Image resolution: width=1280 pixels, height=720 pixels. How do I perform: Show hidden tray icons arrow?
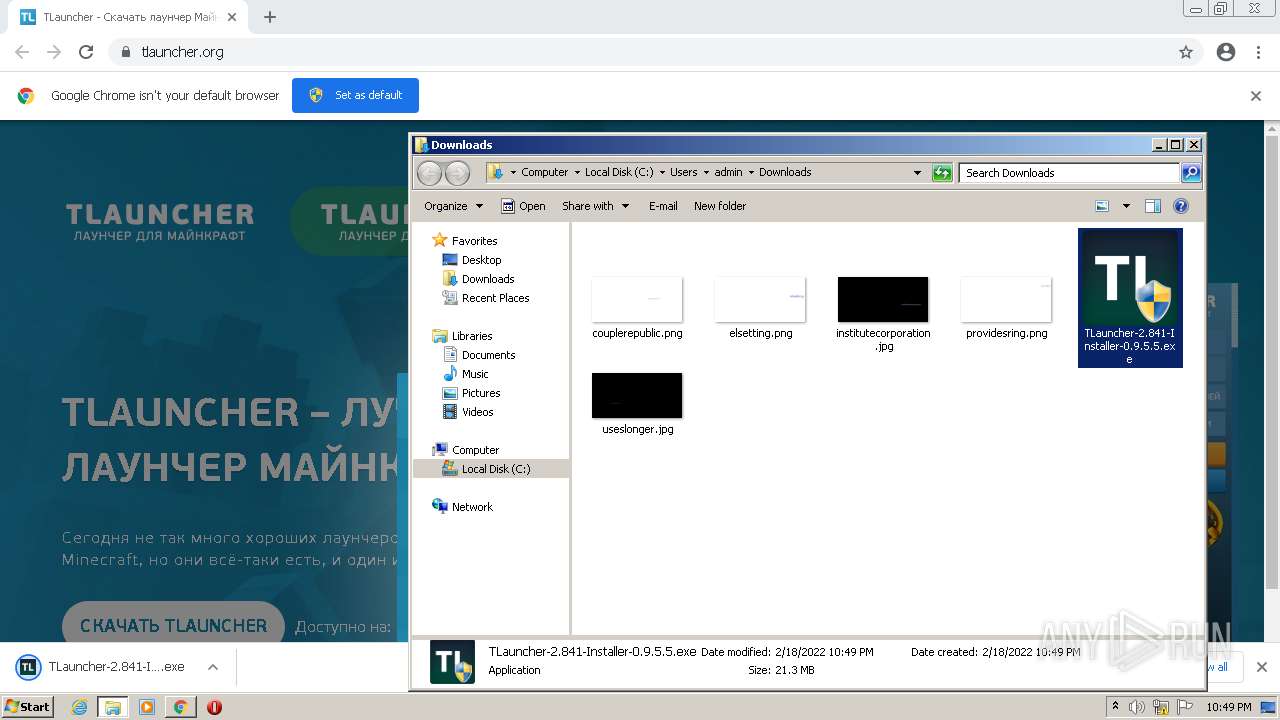coord(1116,707)
